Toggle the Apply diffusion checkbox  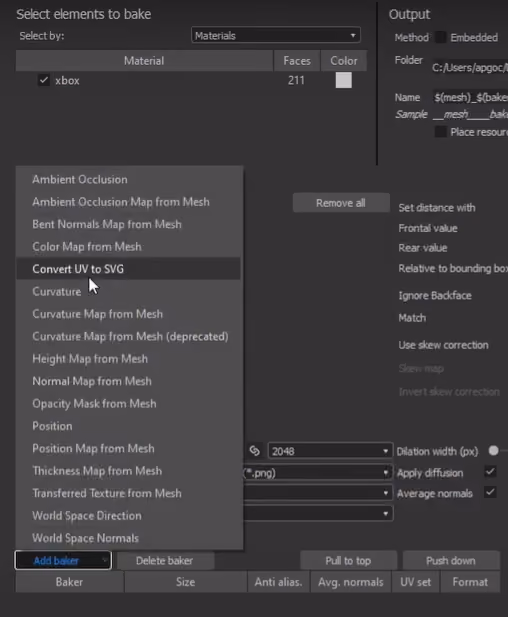click(x=490, y=471)
